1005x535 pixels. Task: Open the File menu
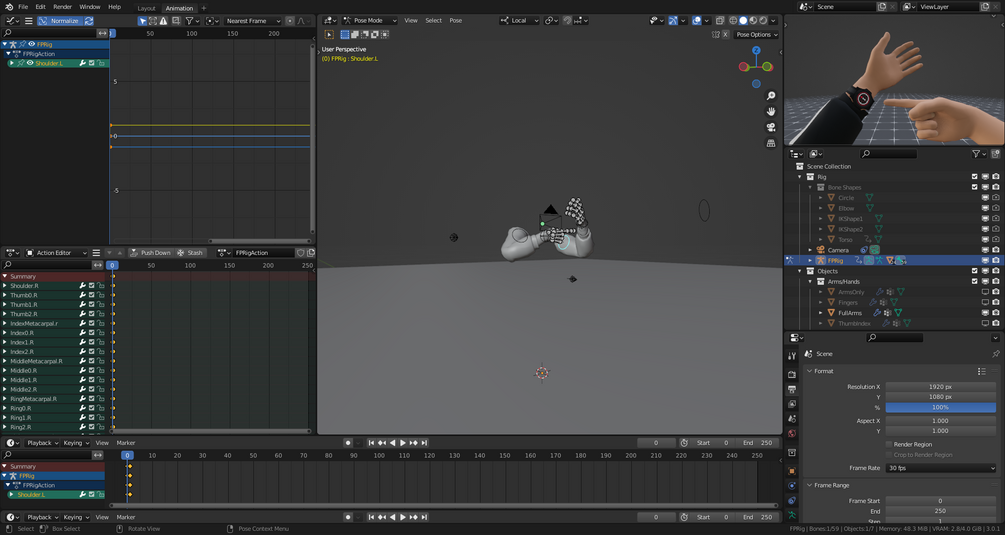point(23,7)
